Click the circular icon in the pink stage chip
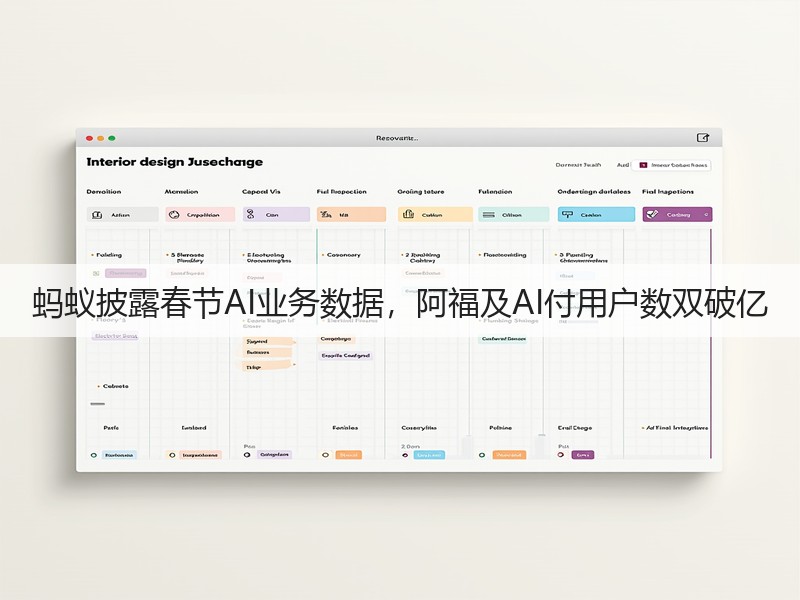The image size is (800, 600). pos(174,215)
